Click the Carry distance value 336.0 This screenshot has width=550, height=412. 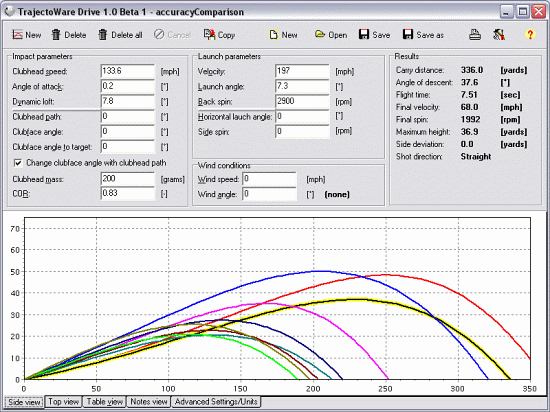tap(472, 70)
